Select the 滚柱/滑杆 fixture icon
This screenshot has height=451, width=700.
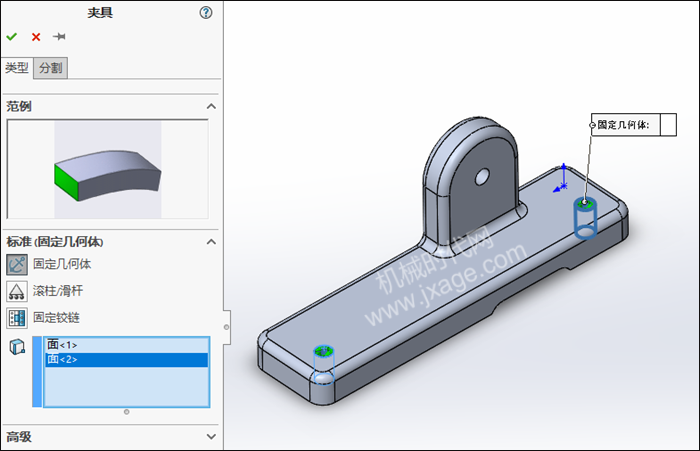point(17,291)
